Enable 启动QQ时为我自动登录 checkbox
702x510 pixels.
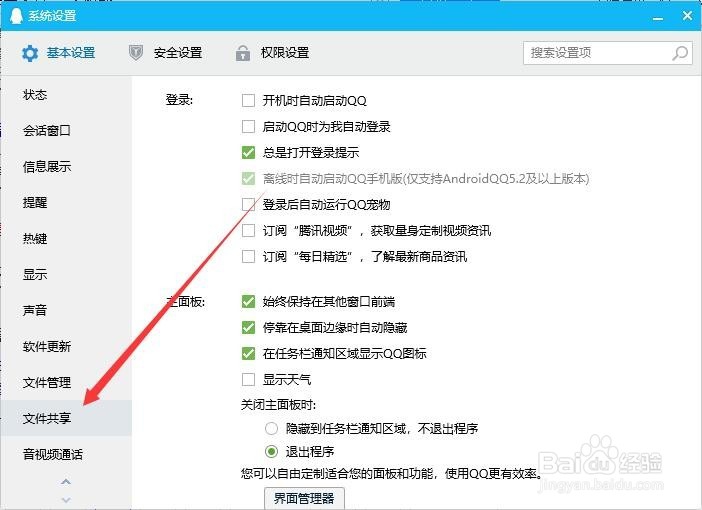pyautogui.click(x=248, y=126)
